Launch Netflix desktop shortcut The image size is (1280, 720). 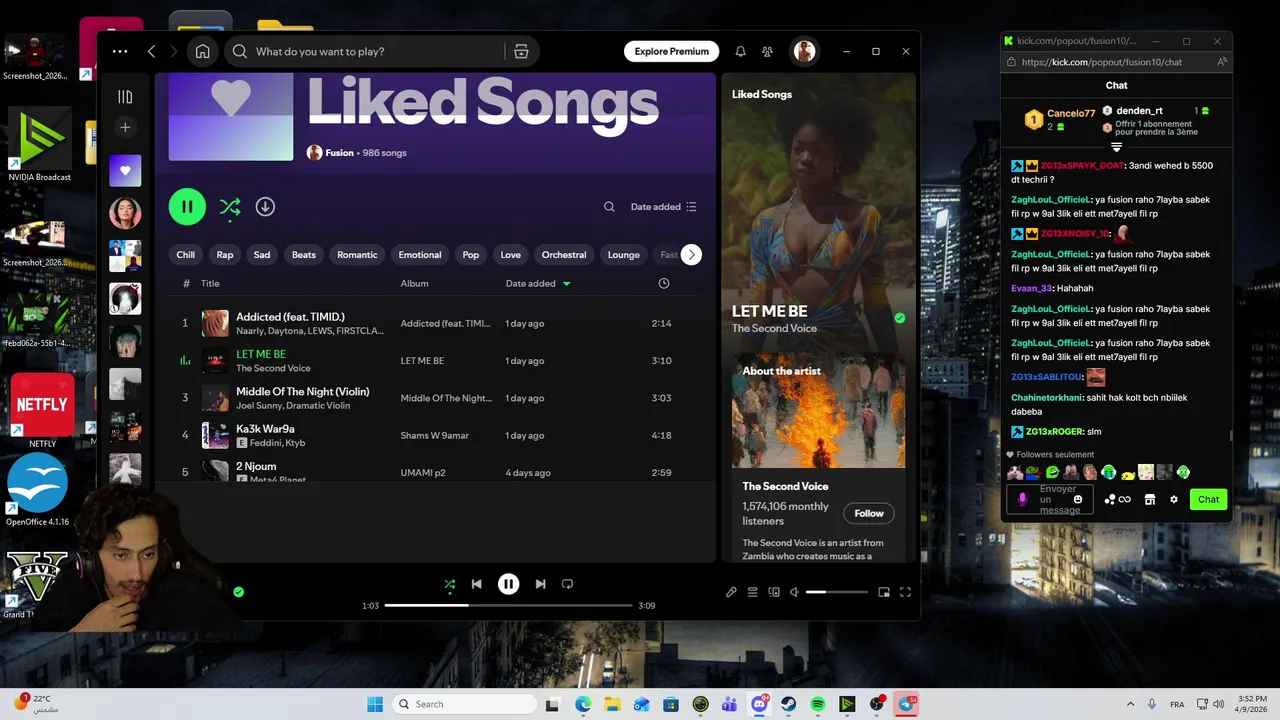pos(42,411)
